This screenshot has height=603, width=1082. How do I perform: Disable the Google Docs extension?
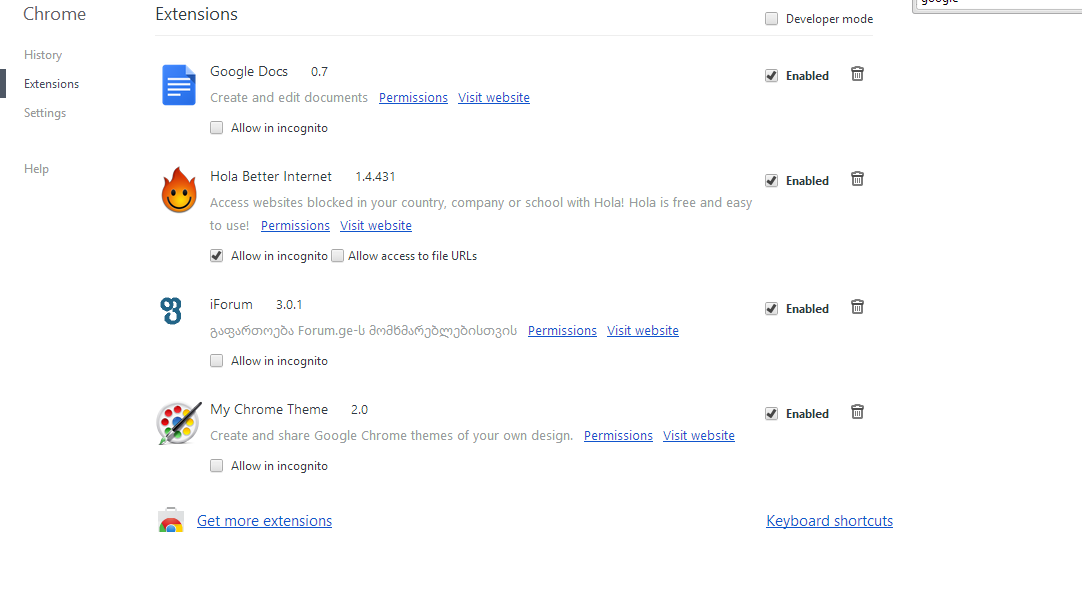pyautogui.click(x=772, y=76)
